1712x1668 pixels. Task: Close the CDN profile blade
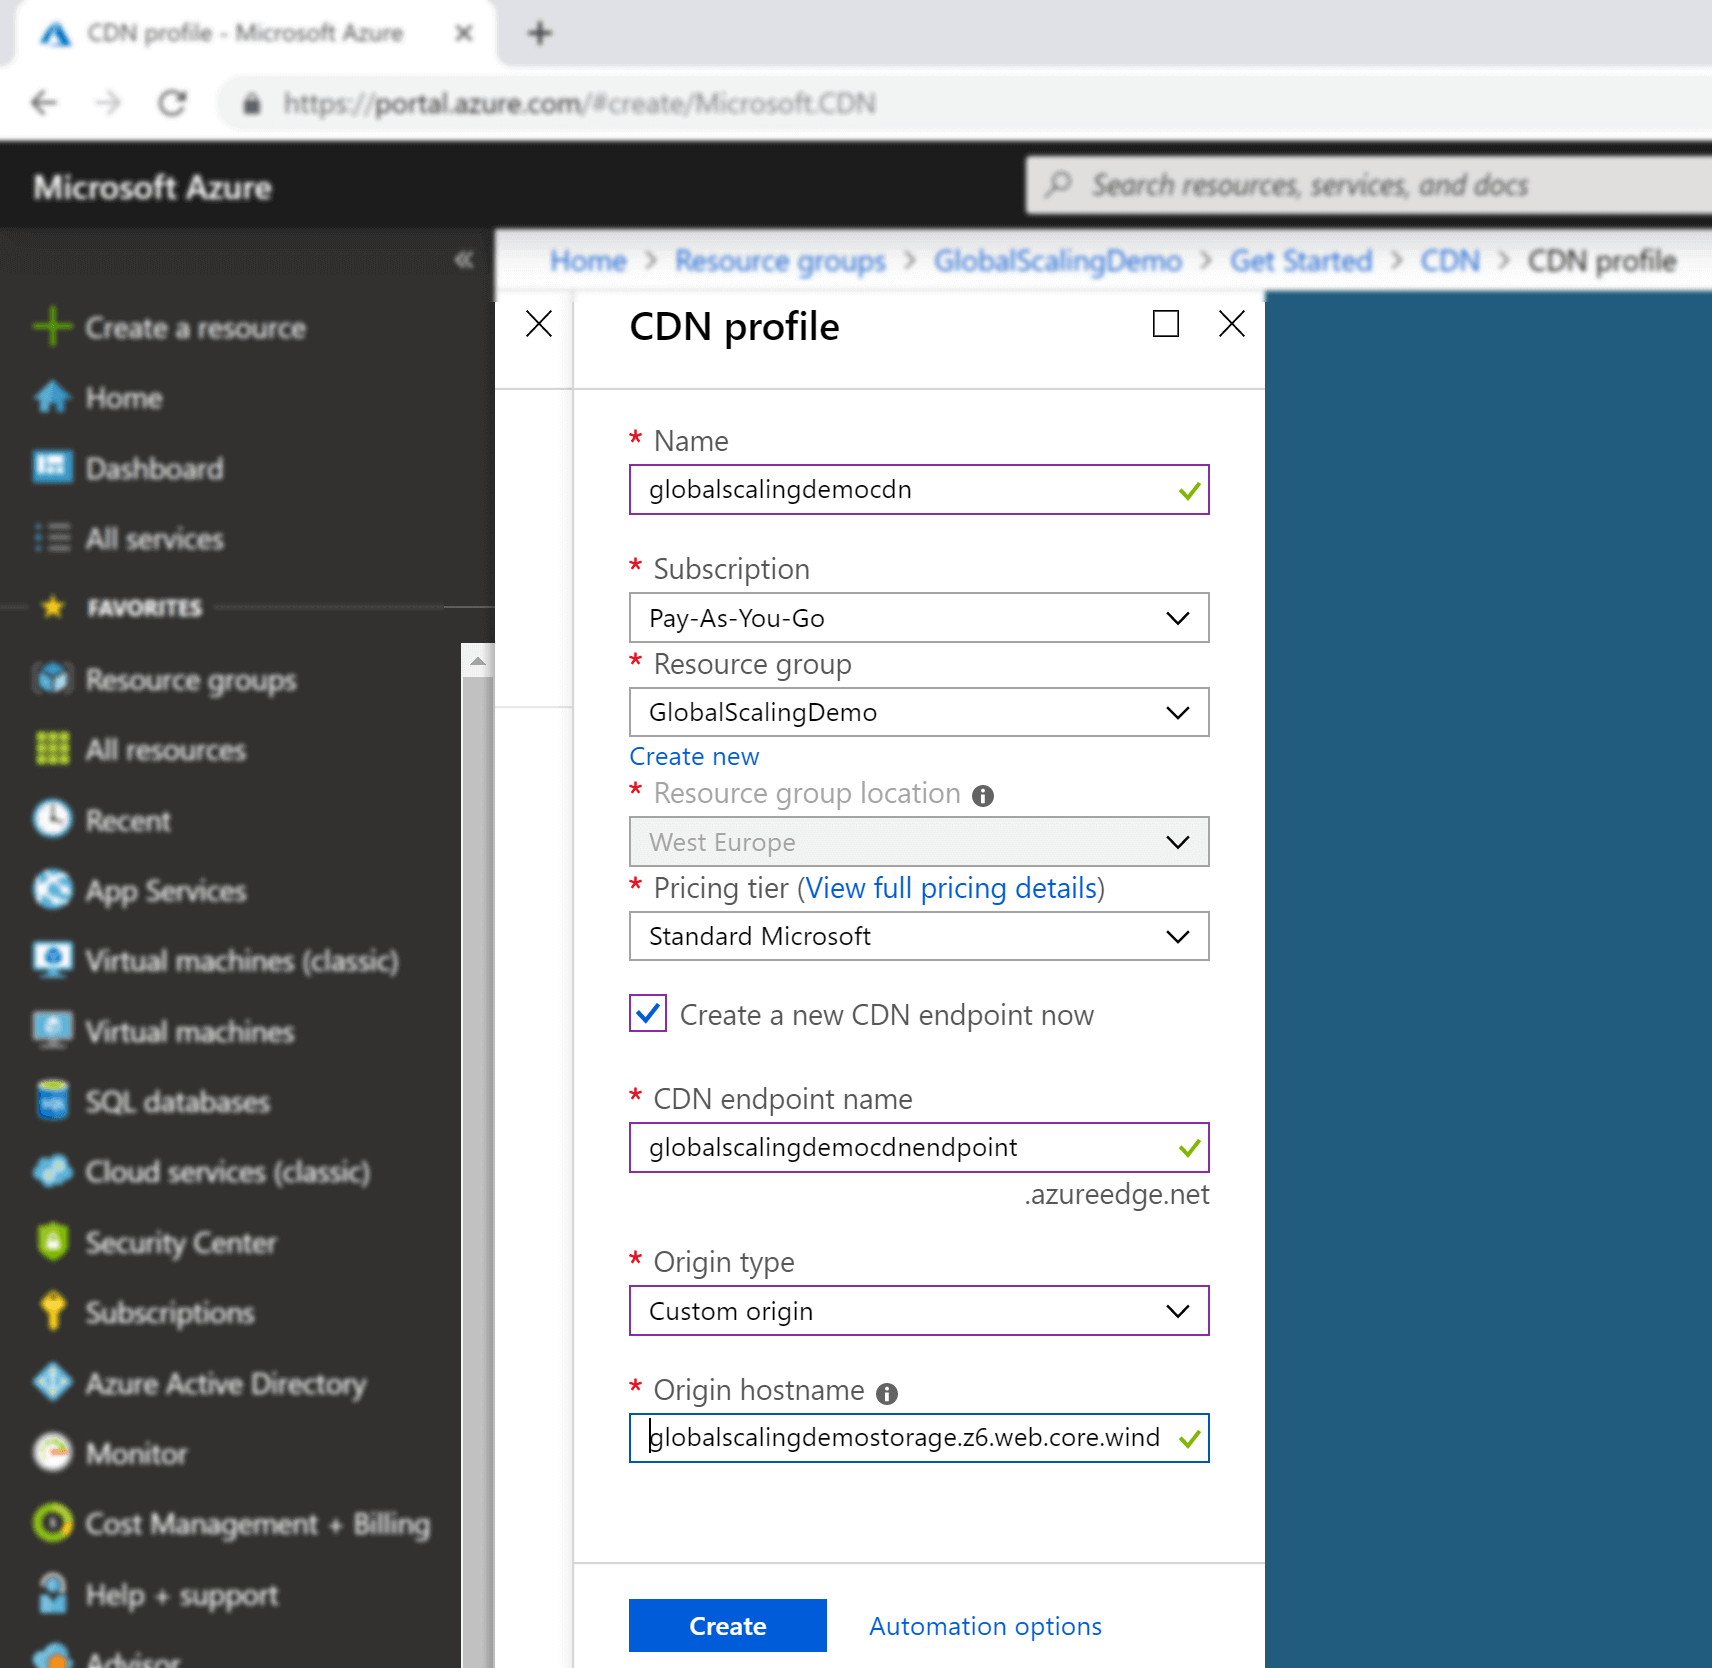1232,323
